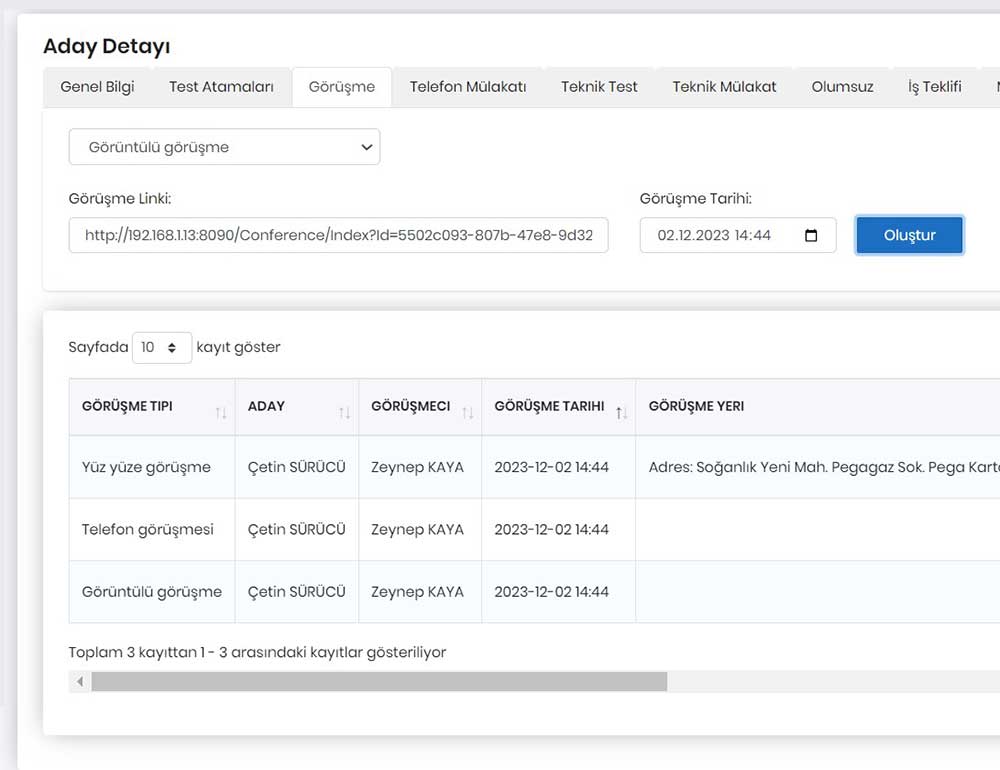Select the Görüntülü görüşme table cell

coord(152,591)
